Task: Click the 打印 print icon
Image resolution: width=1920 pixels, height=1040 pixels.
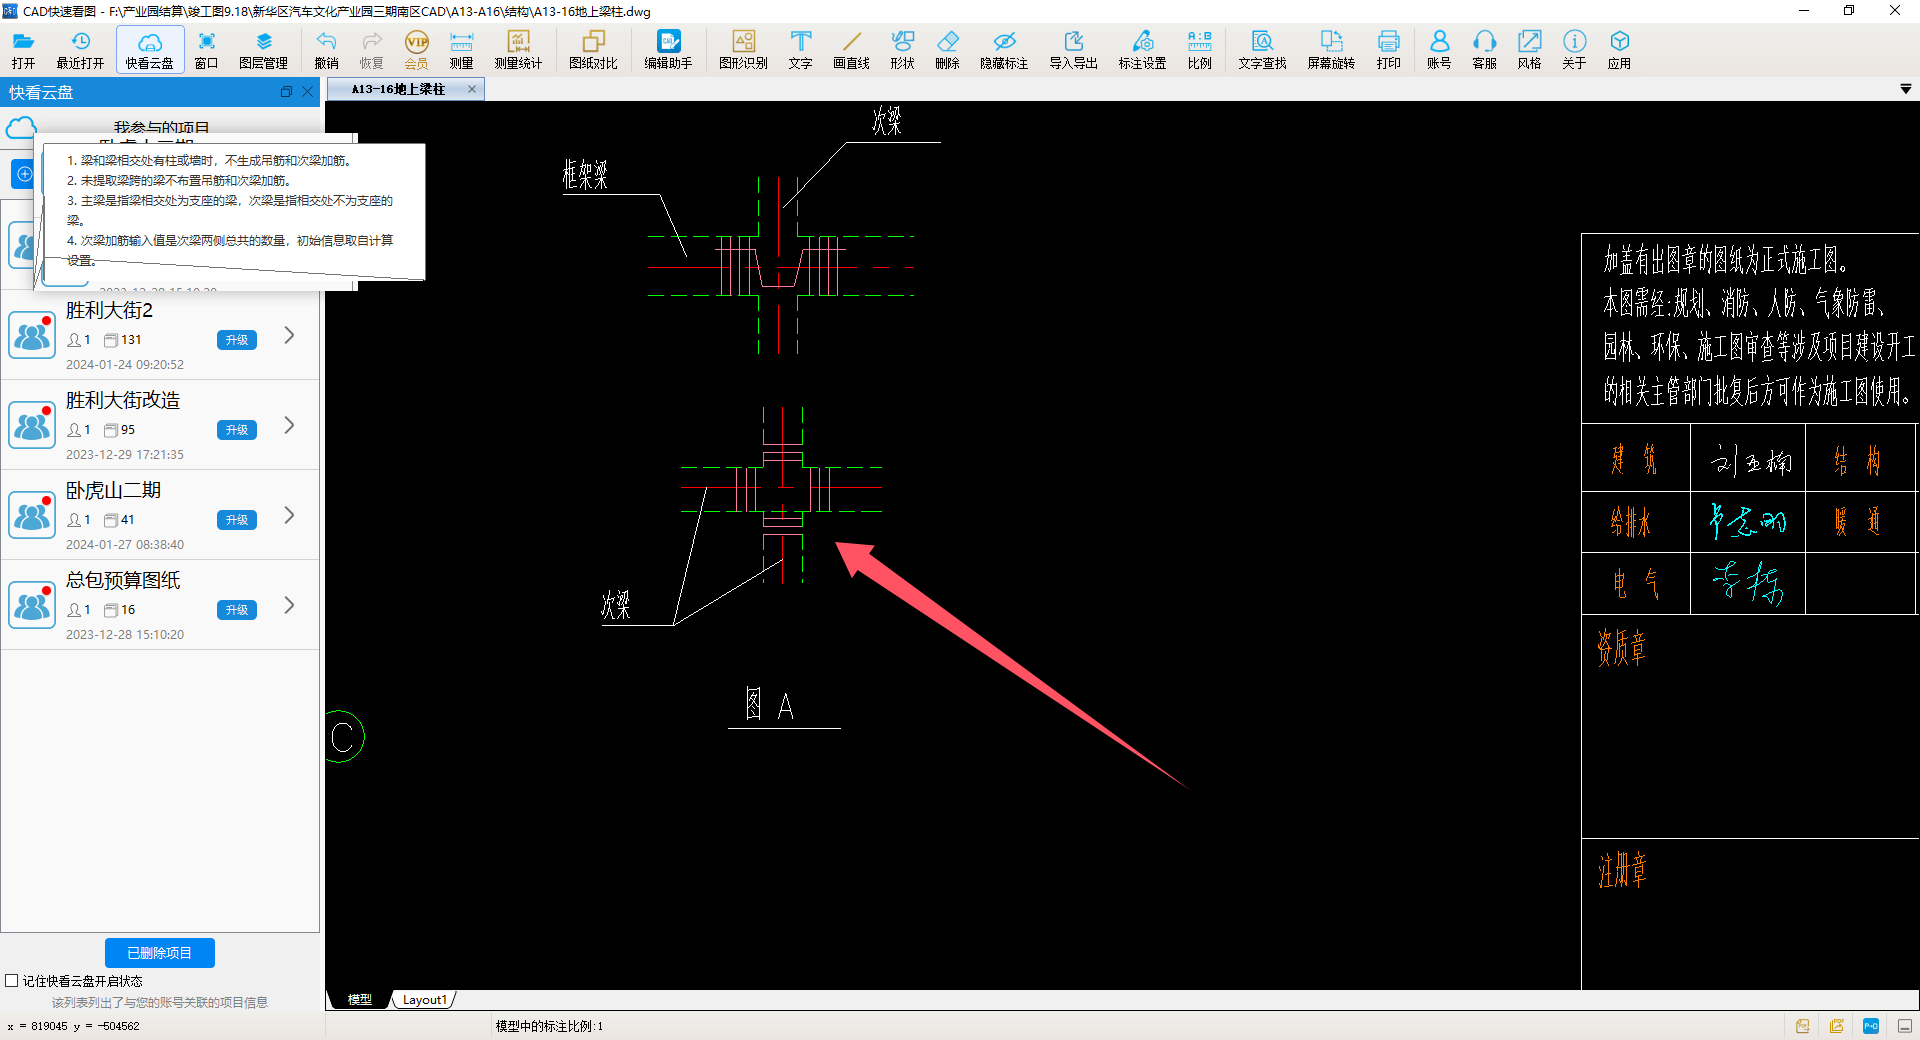Action: [1388, 50]
